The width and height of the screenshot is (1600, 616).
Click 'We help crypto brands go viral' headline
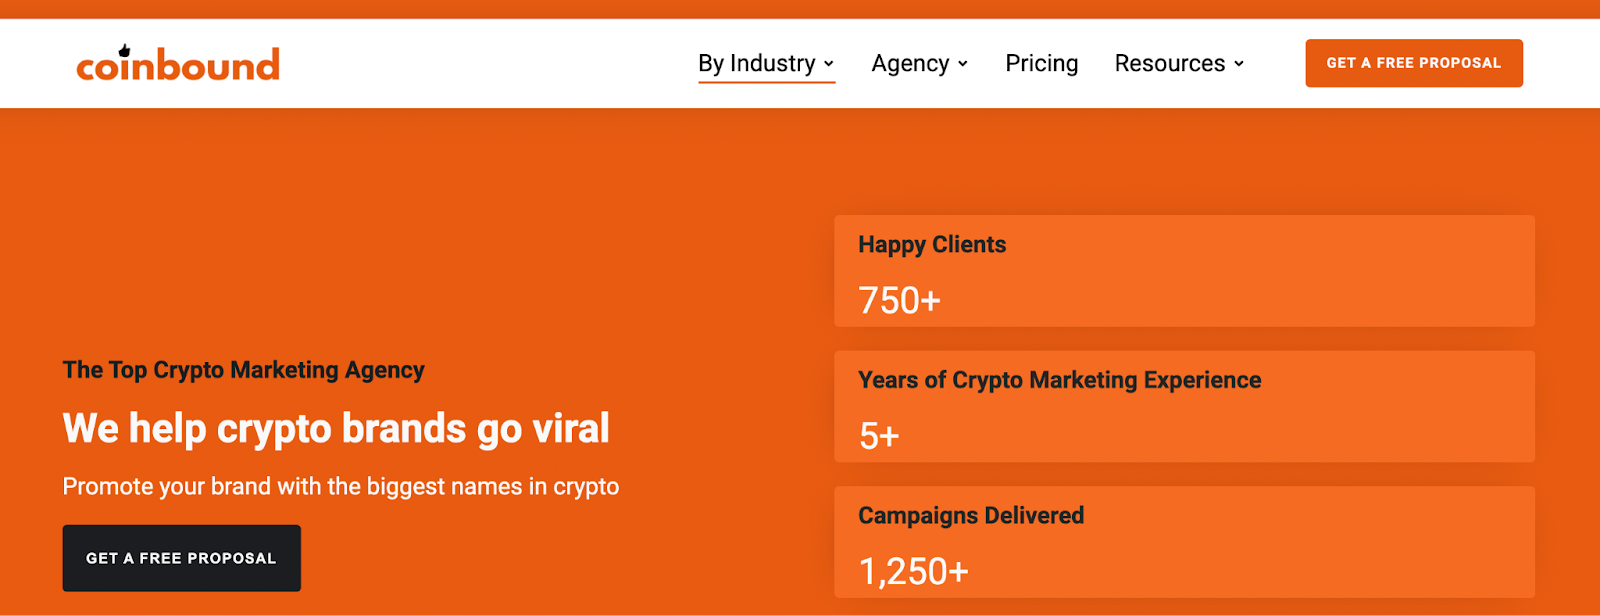click(x=336, y=429)
